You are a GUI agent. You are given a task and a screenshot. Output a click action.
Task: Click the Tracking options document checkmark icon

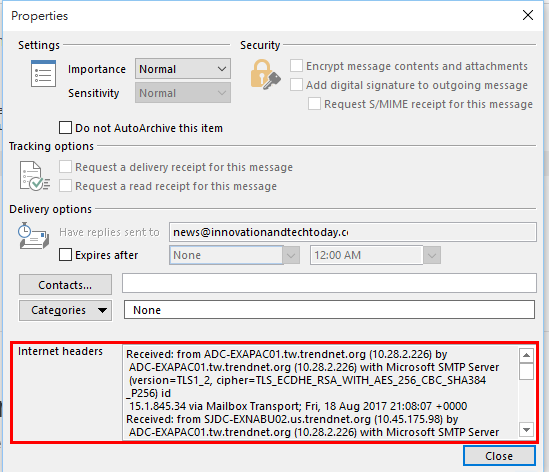pyautogui.click(x=34, y=176)
